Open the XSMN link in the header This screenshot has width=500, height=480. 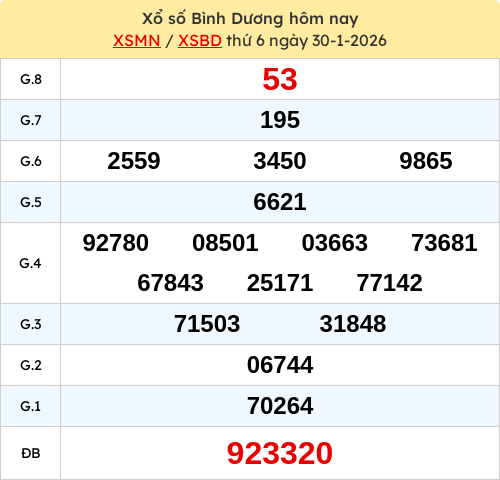tap(137, 41)
